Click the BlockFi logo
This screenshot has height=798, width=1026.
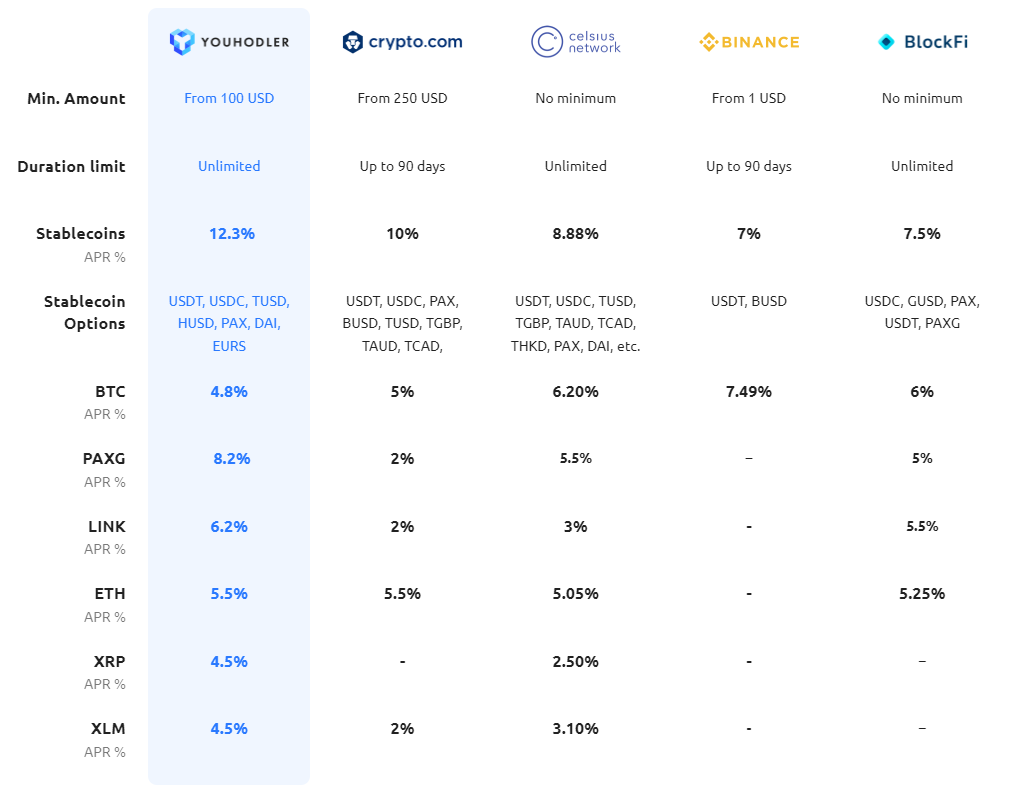tap(923, 42)
